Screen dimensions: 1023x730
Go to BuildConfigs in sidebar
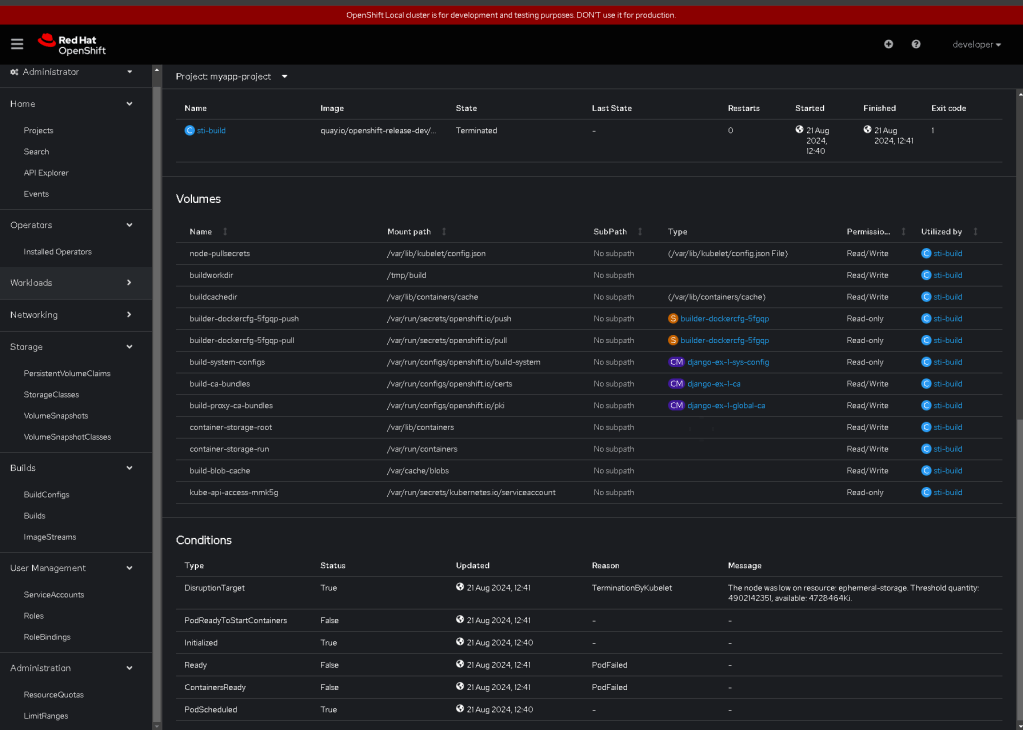(46, 494)
